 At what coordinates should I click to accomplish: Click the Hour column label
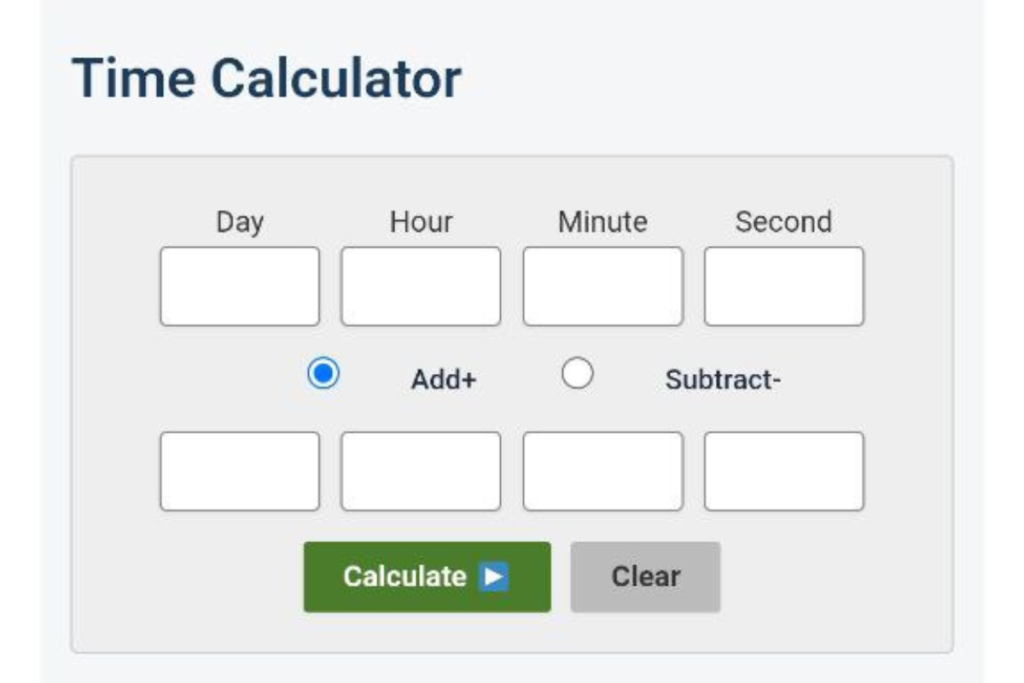pyautogui.click(x=421, y=222)
